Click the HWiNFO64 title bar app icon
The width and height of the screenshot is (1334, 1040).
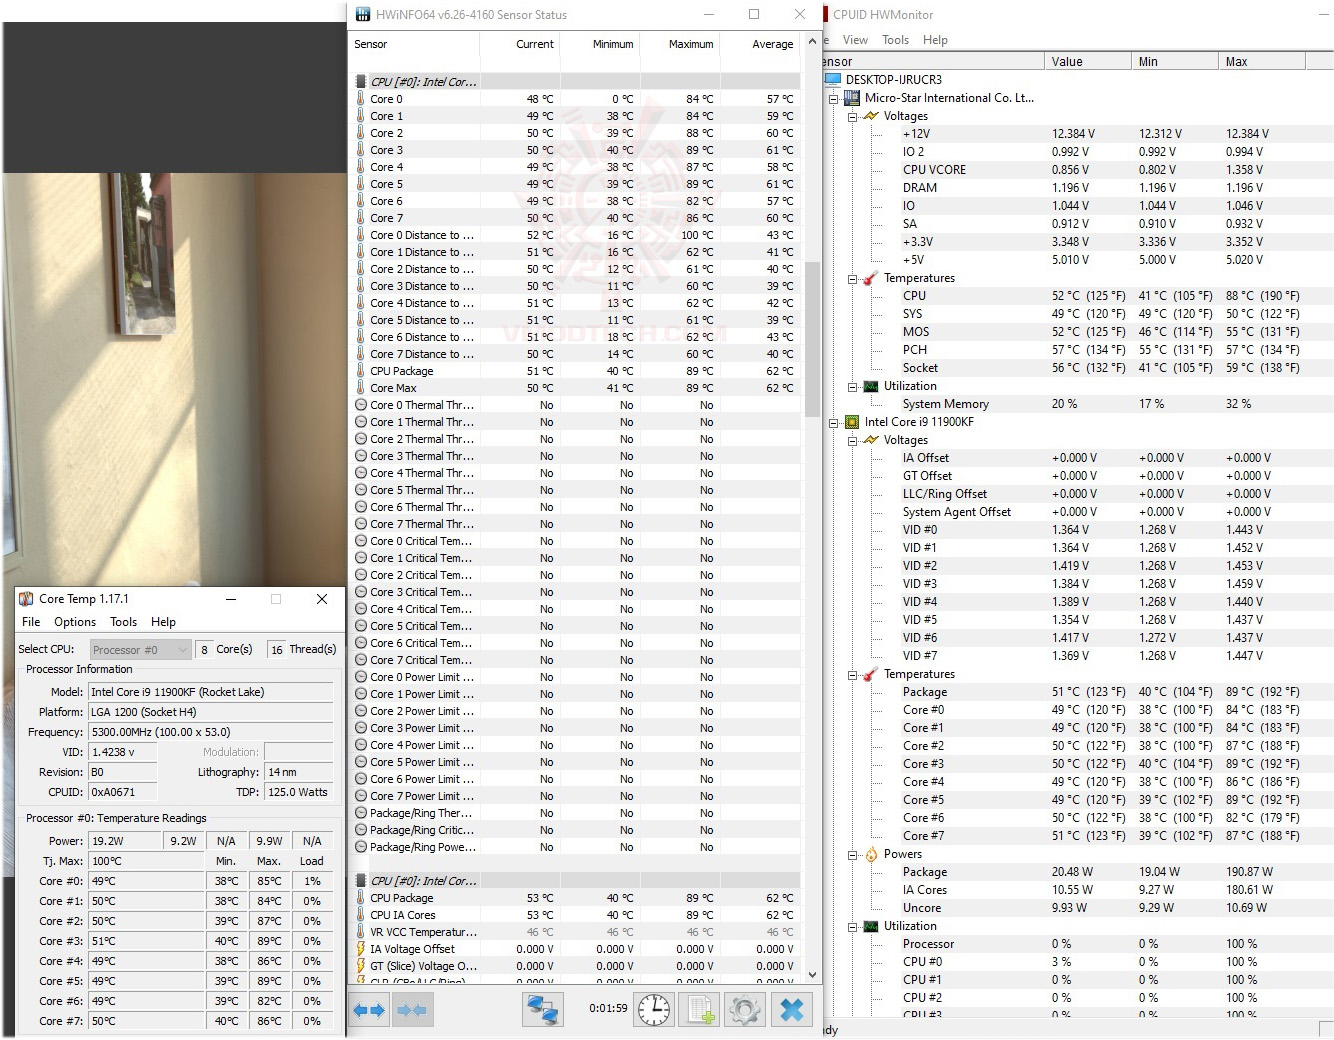pos(363,14)
